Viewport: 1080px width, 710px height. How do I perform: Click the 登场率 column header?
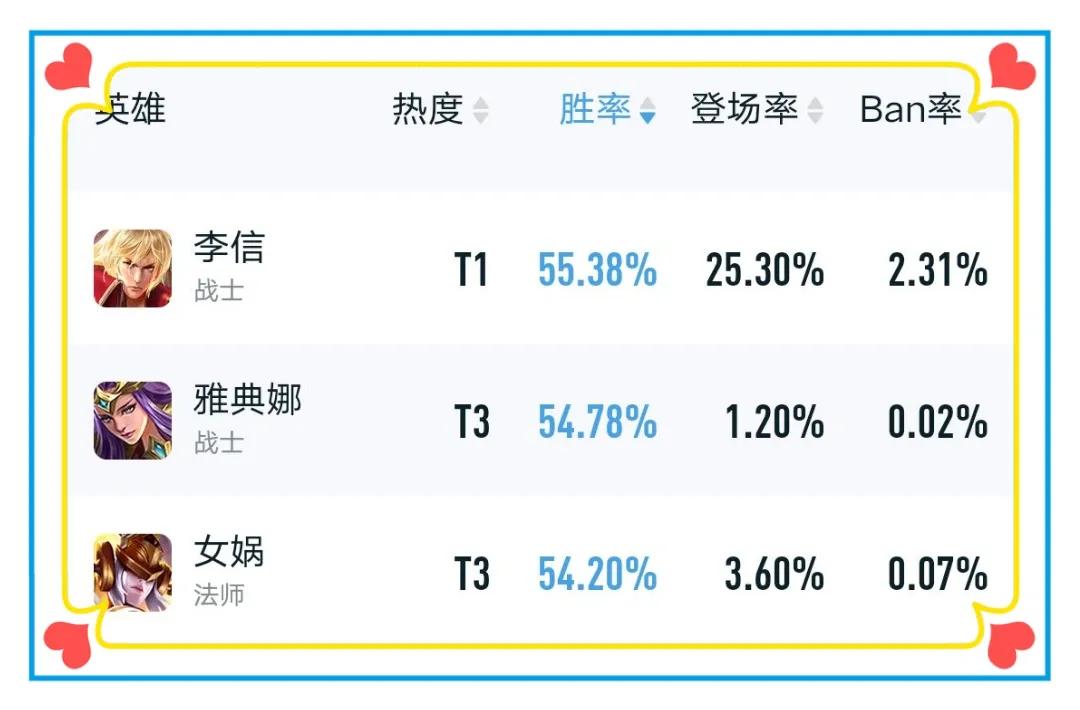(745, 109)
